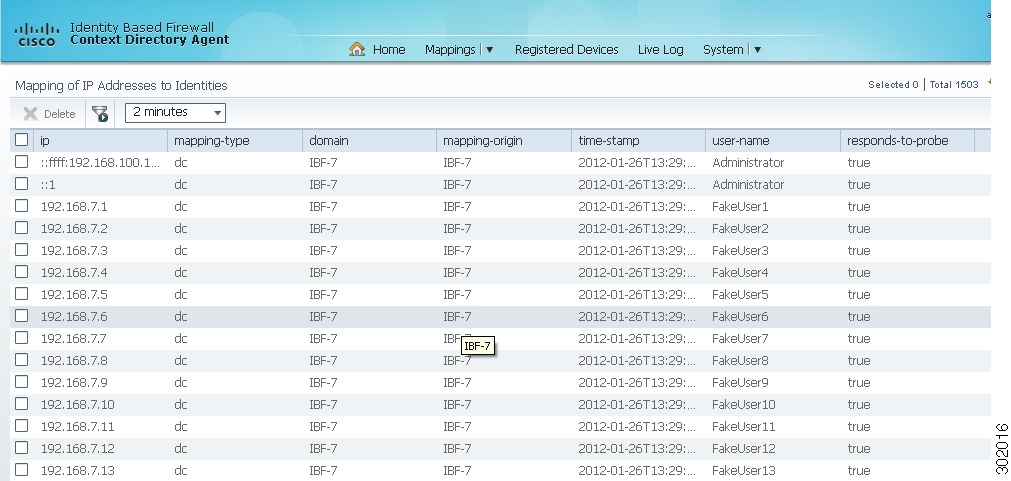1011x481 pixels.
Task: Click user-name cell FakeUser13
Action: coord(743,471)
